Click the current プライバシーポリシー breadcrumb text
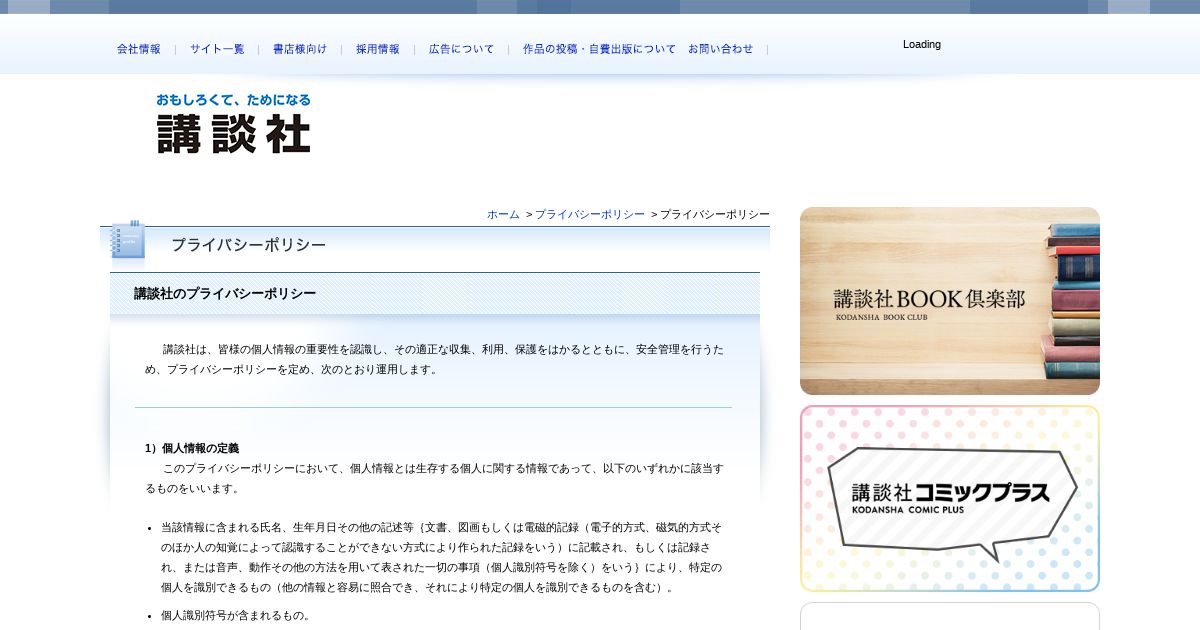This screenshot has width=1200, height=630. pos(715,214)
